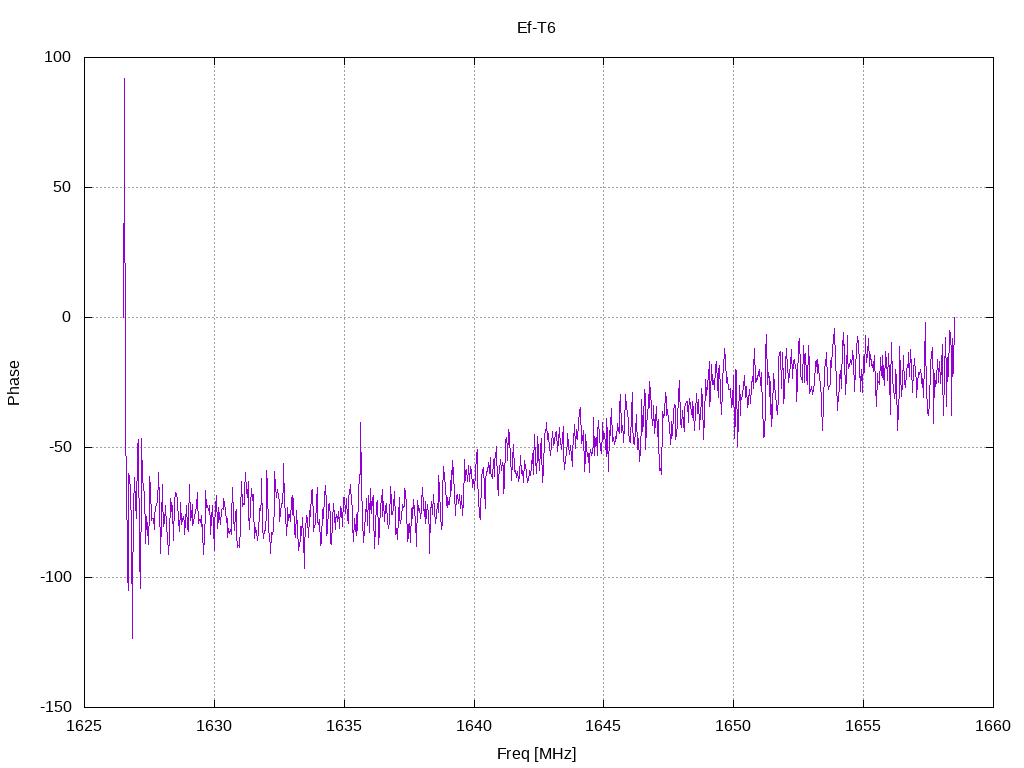The image size is (1024, 768).
Task: Click the x-axis tick label 1635
Action: click(344, 726)
